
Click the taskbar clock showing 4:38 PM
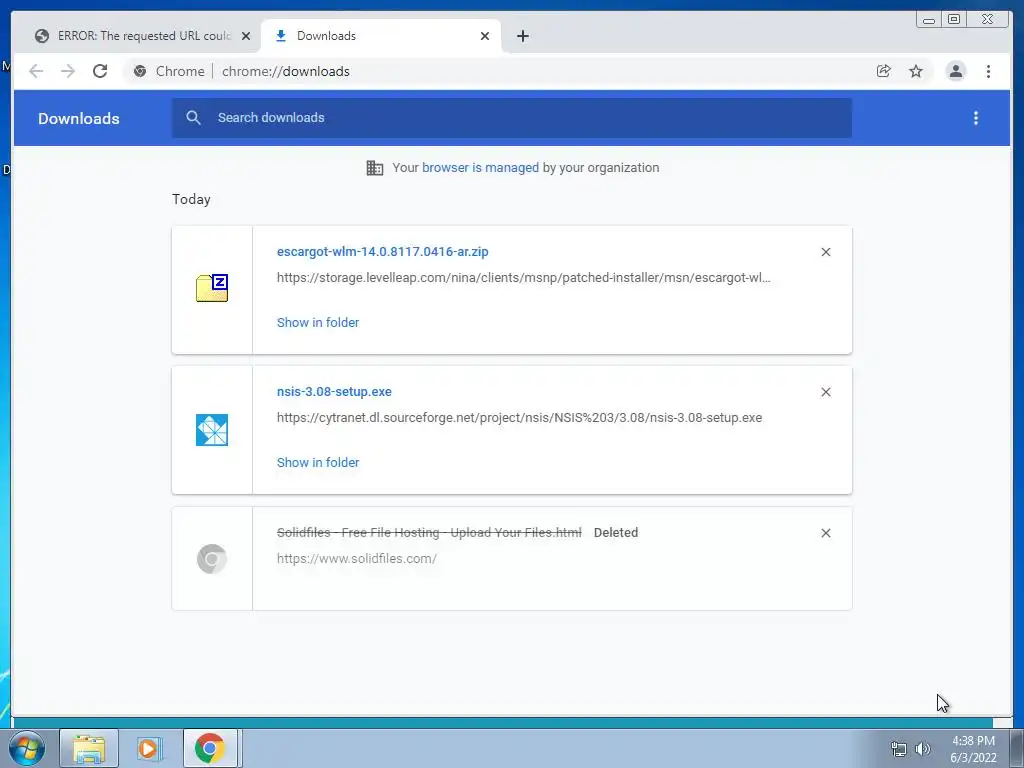973,749
